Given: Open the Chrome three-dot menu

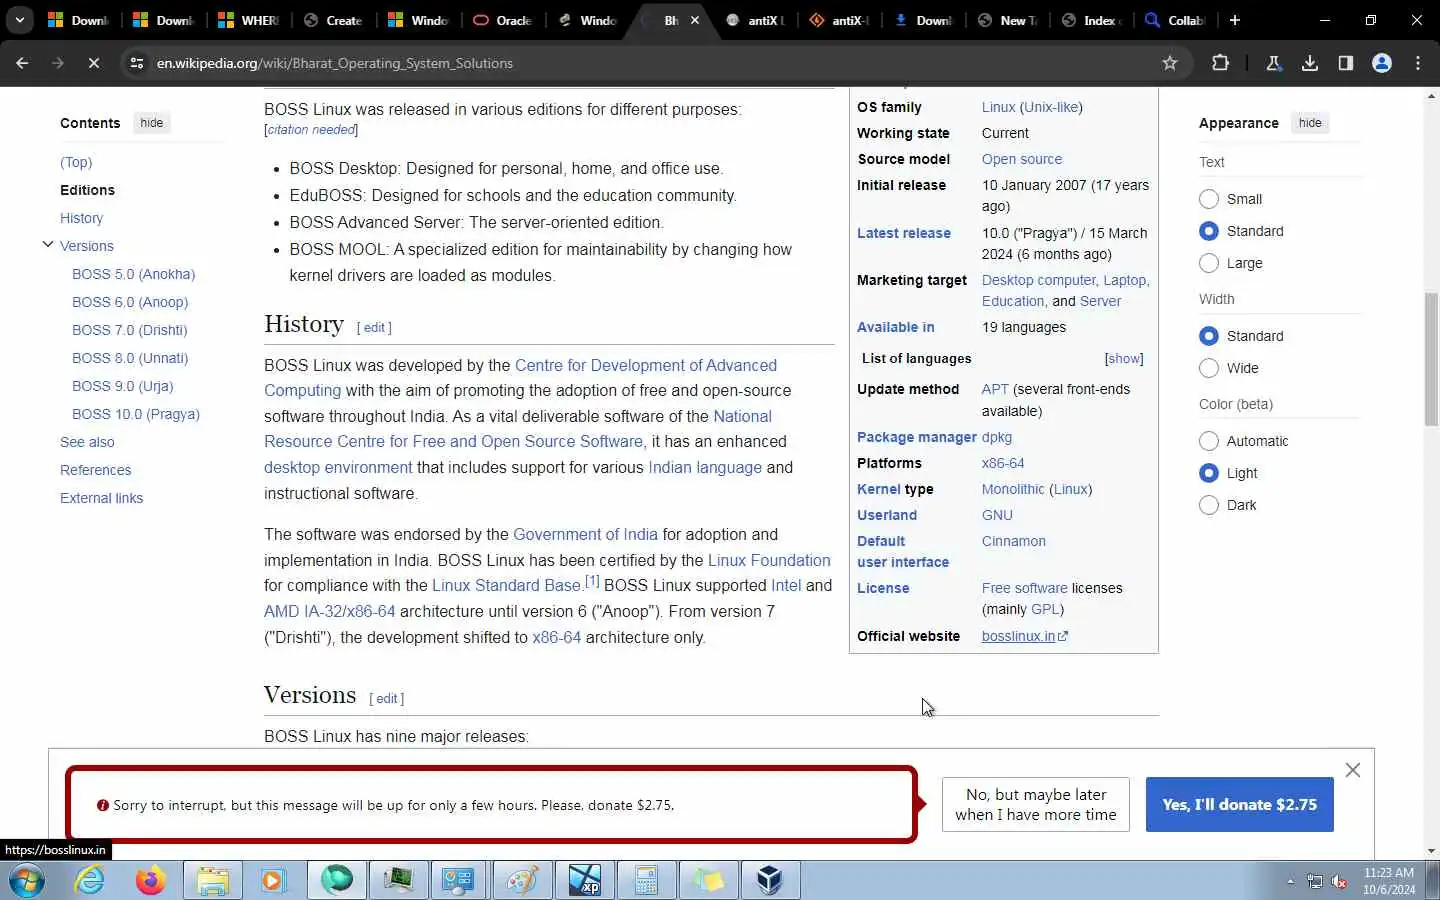Looking at the screenshot, I should click(1418, 63).
